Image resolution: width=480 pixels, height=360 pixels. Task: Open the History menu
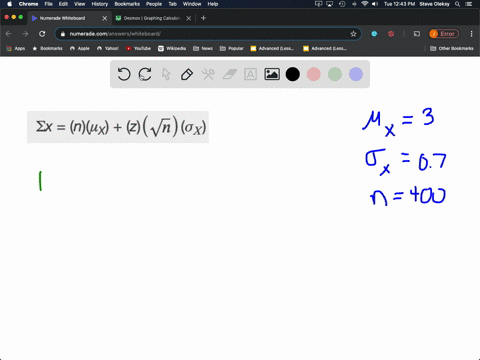(x=100, y=4)
